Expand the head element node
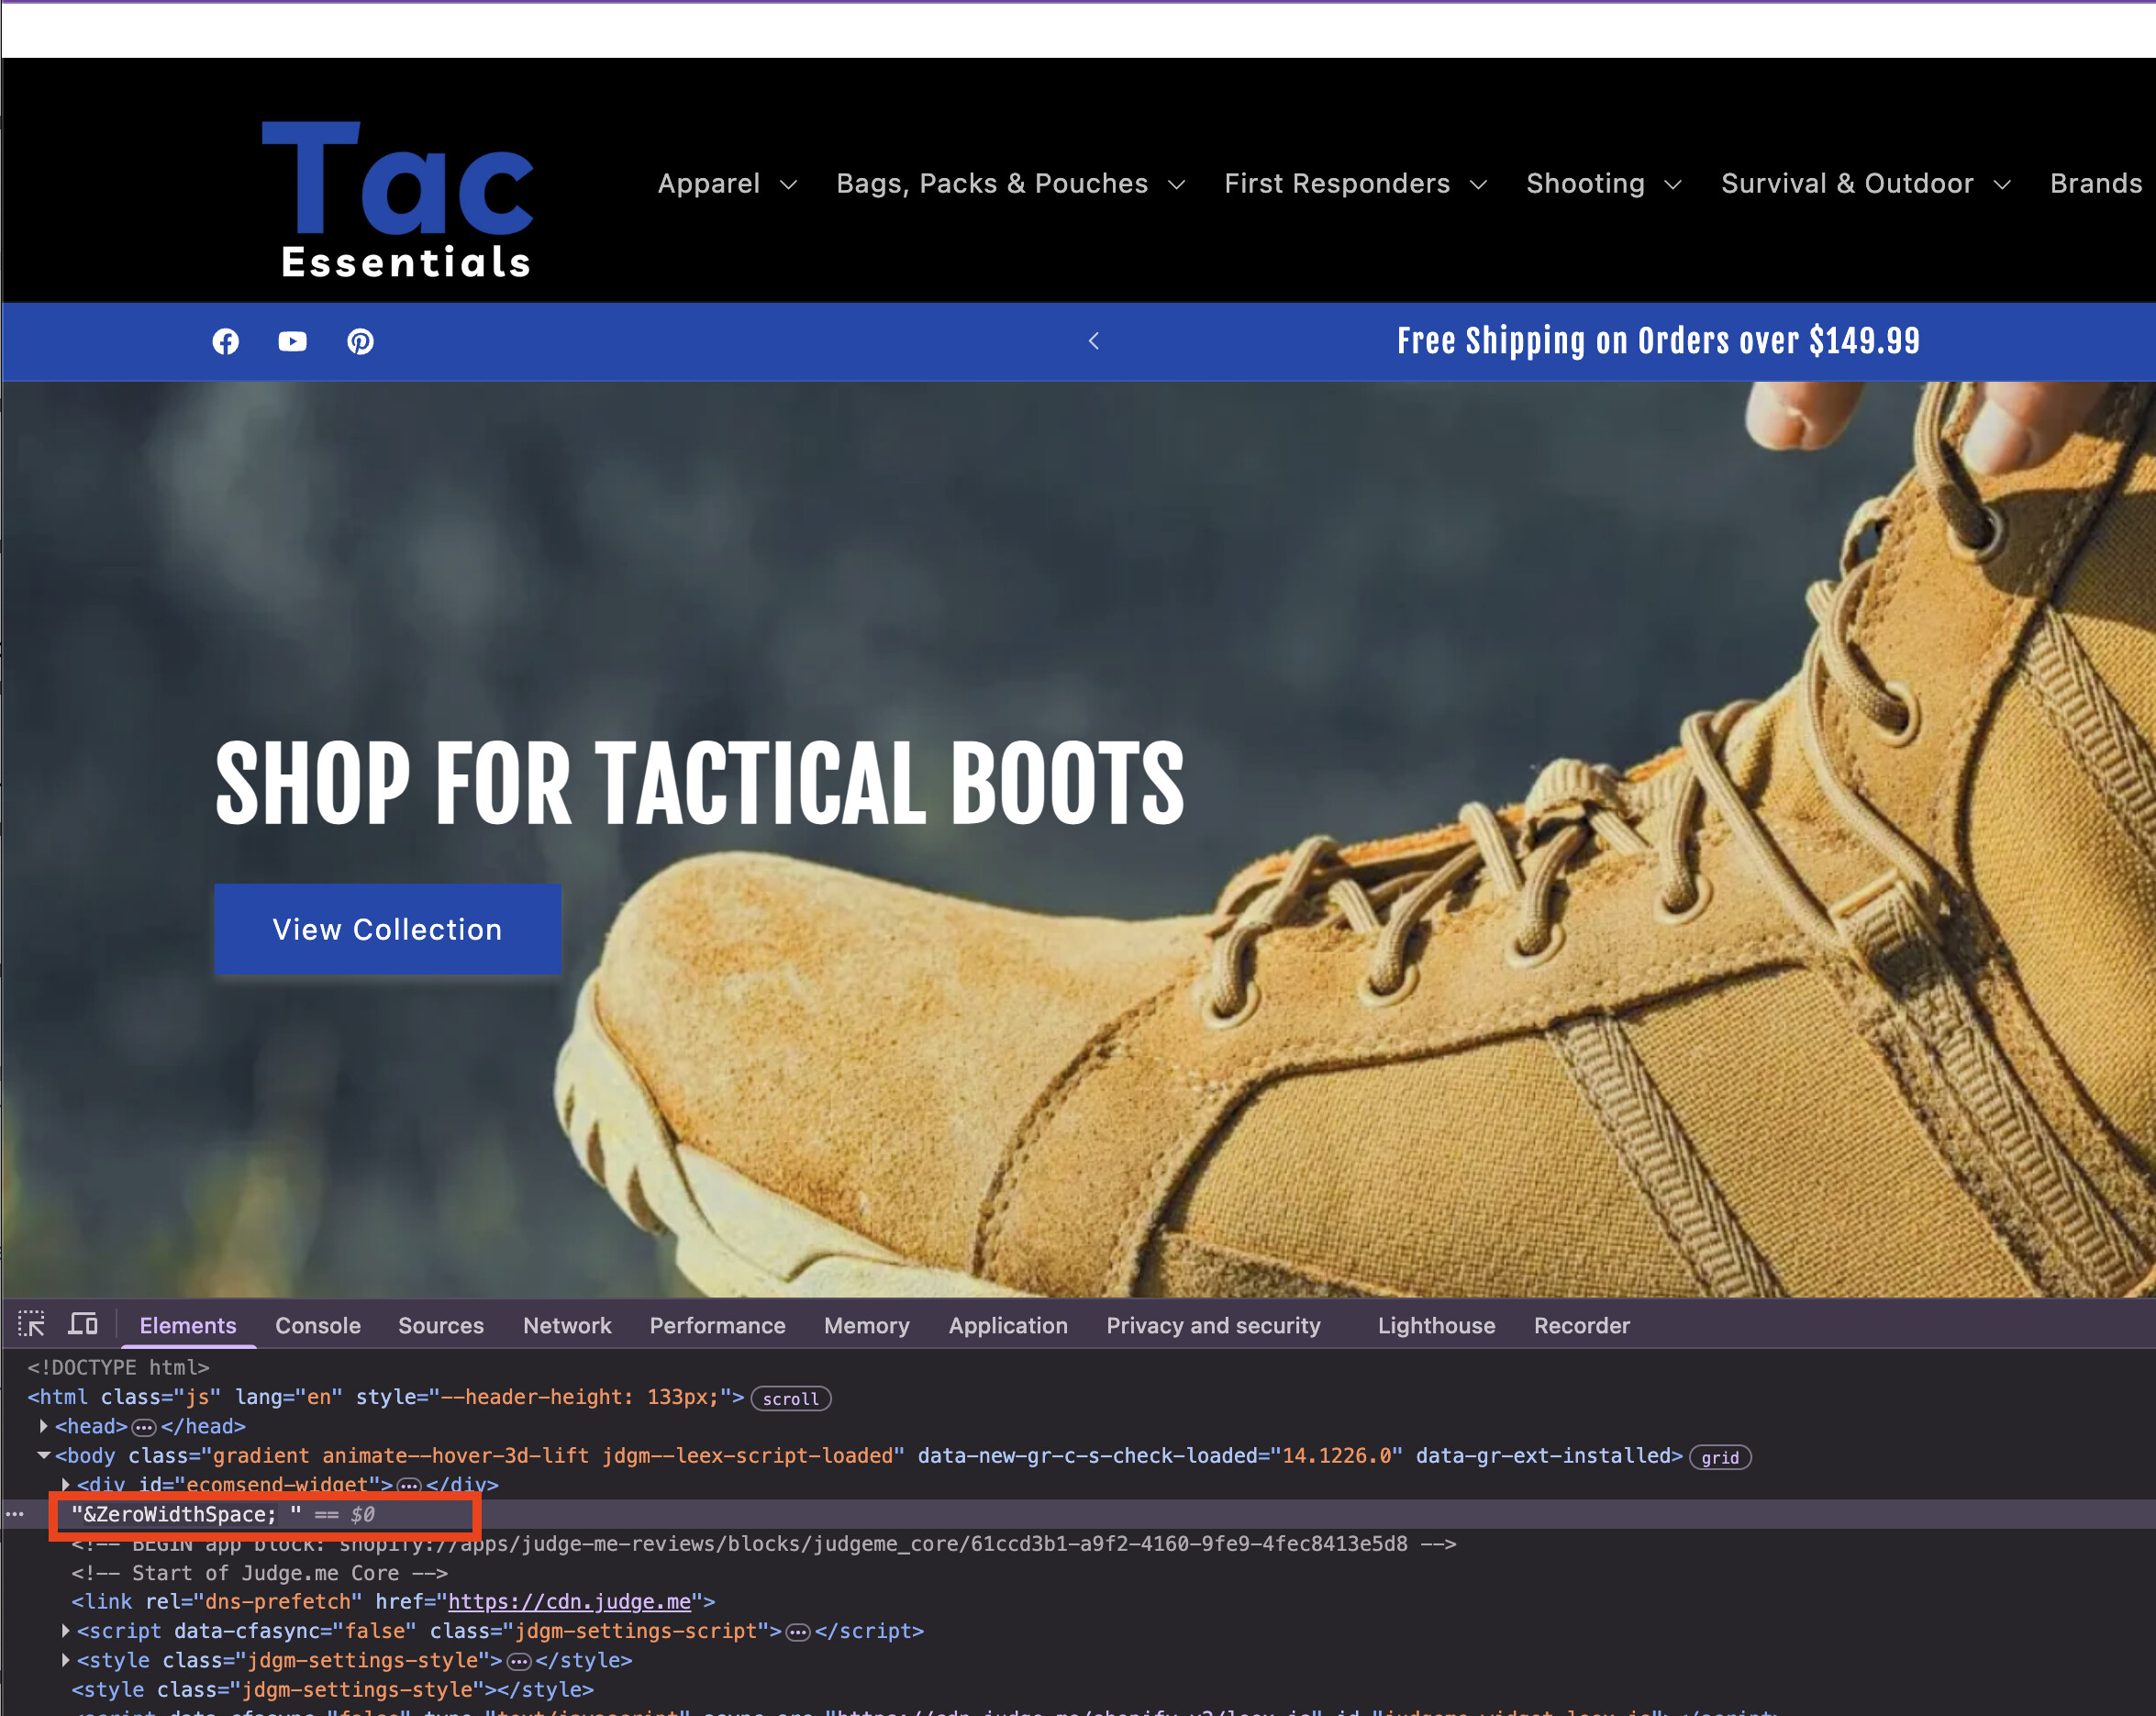Image resolution: width=2156 pixels, height=1716 pixels. coord(44,1426)
